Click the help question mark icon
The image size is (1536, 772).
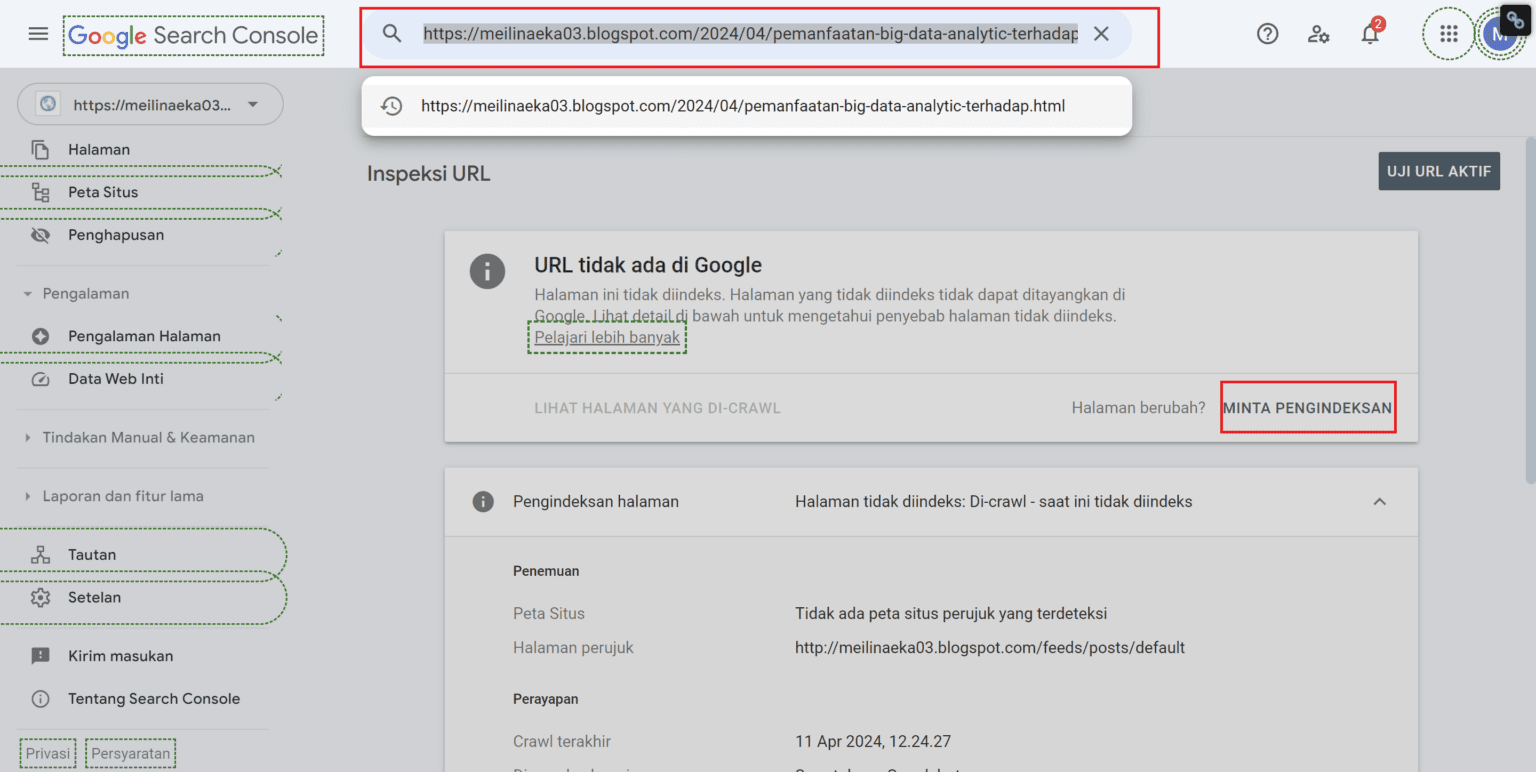1267,33
